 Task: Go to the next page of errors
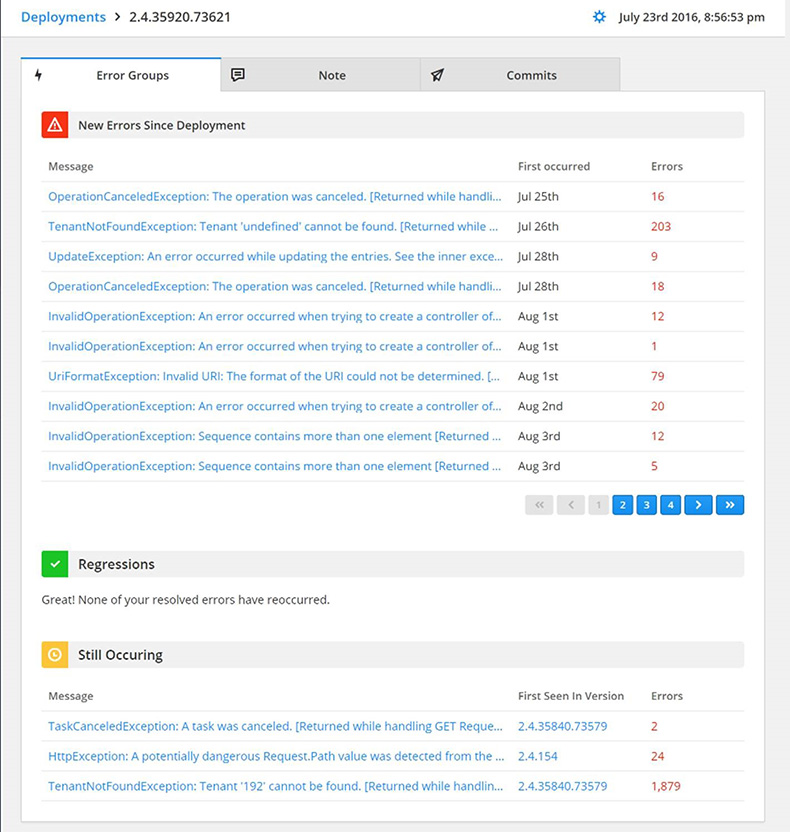(x=699, y=505)
